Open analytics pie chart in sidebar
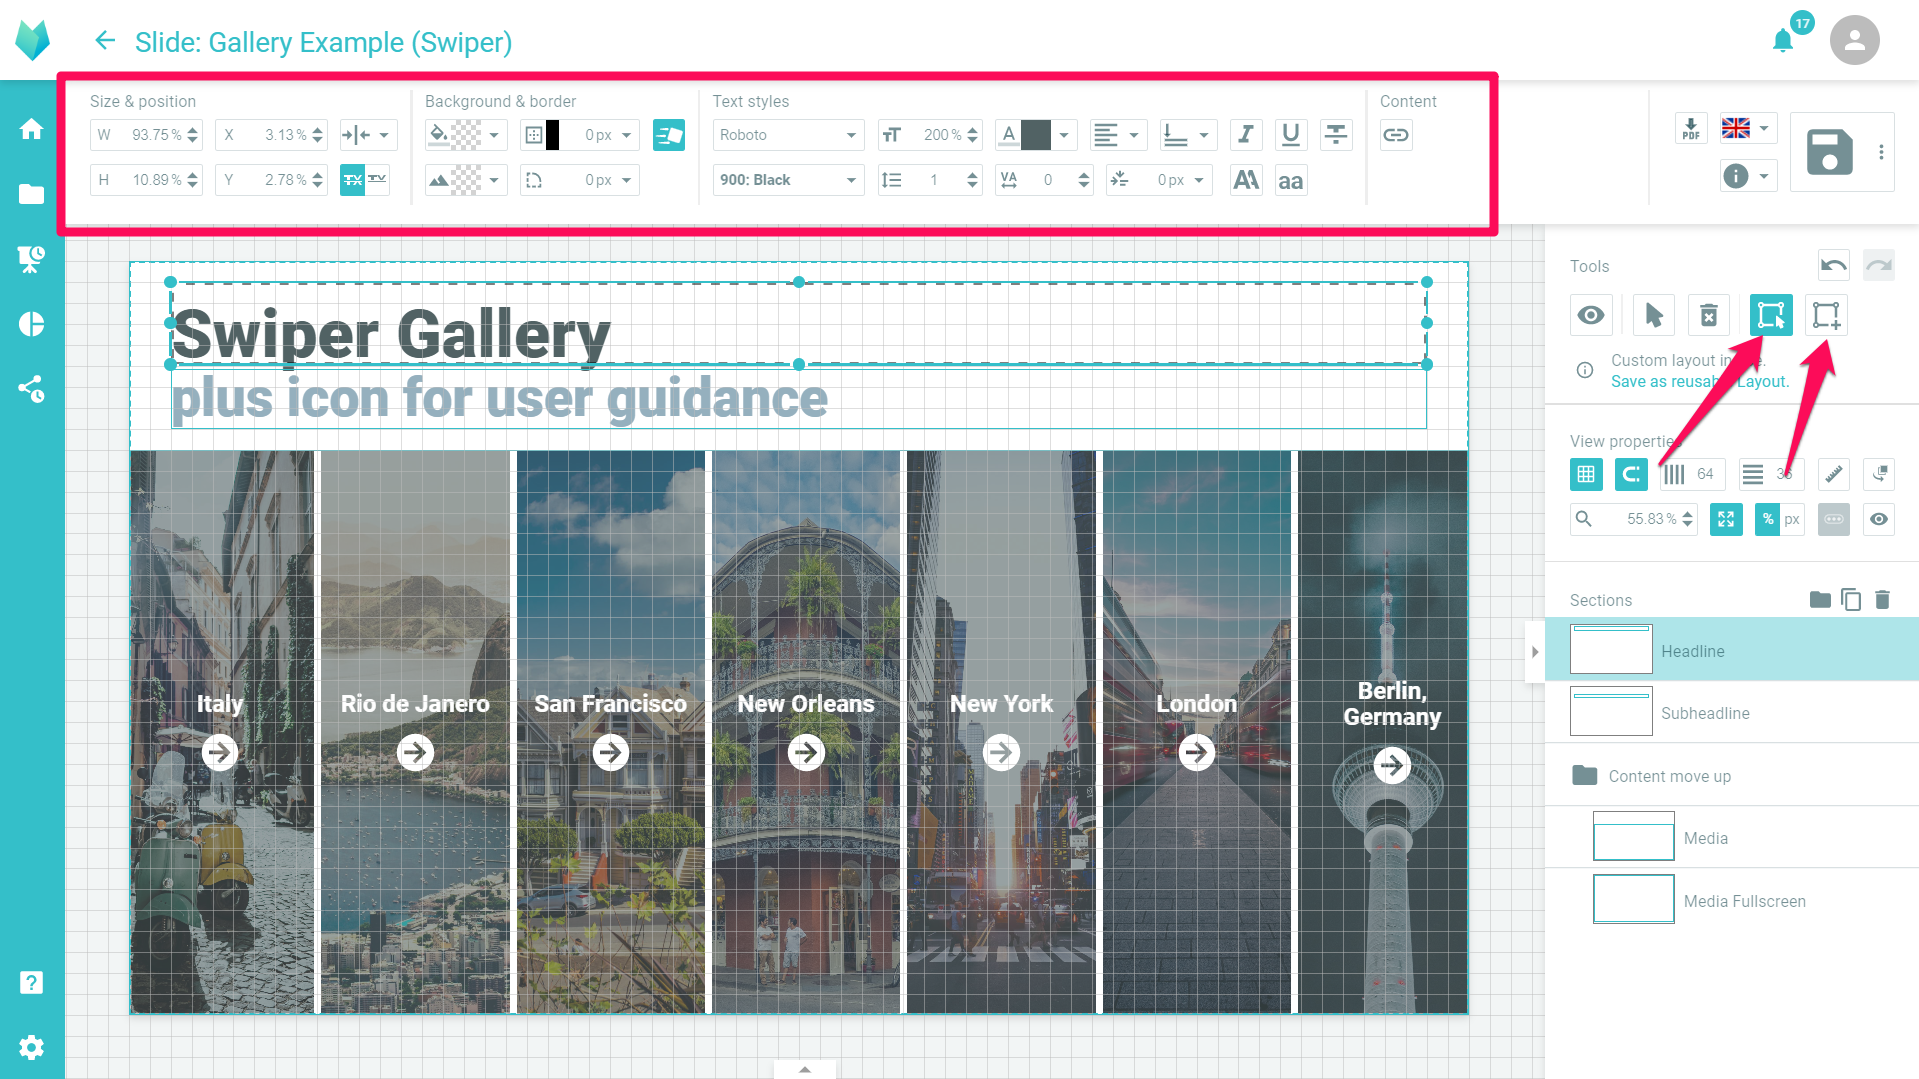Viewport: 1919px width, 1079px height. point(32,324)
